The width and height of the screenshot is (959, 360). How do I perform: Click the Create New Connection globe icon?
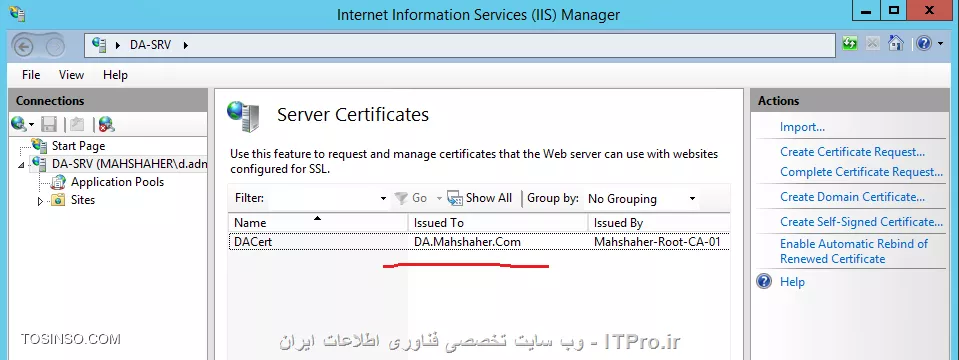(18, 124)
